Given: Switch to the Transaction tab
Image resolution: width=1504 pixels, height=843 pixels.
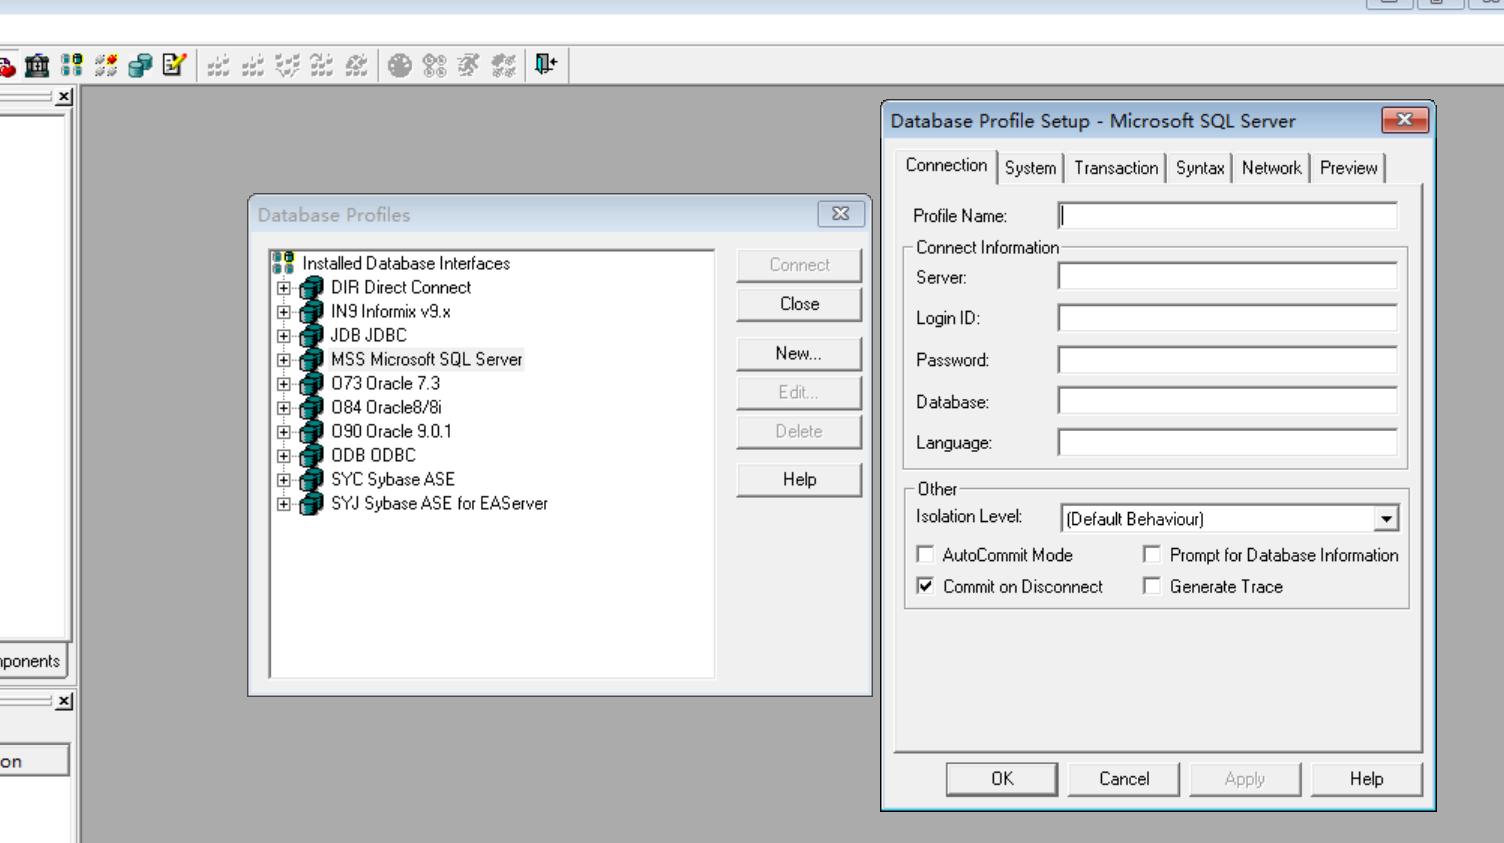Looking at the screenshot, I should click(x=1115, y=167).
